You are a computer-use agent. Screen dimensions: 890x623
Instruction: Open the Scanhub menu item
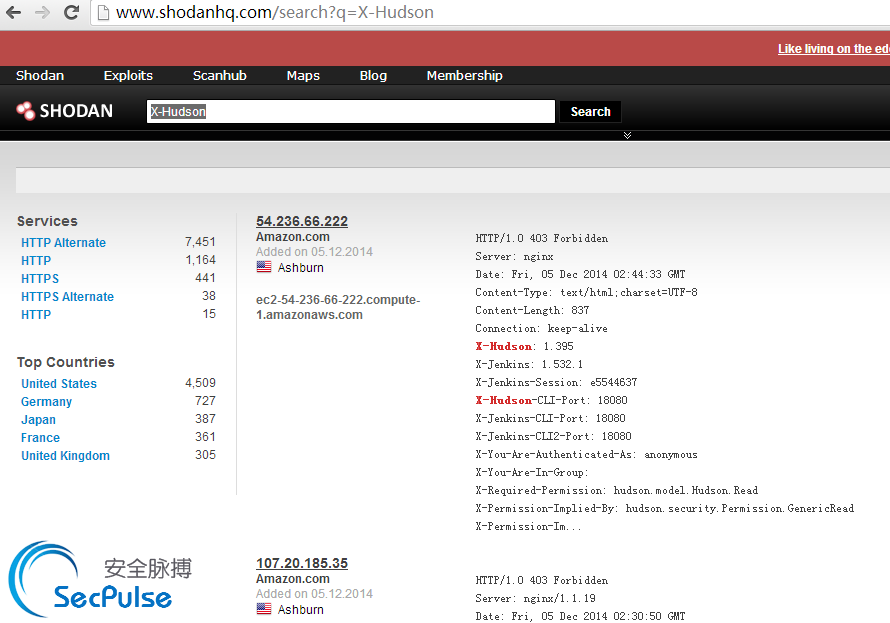point(220,75)
